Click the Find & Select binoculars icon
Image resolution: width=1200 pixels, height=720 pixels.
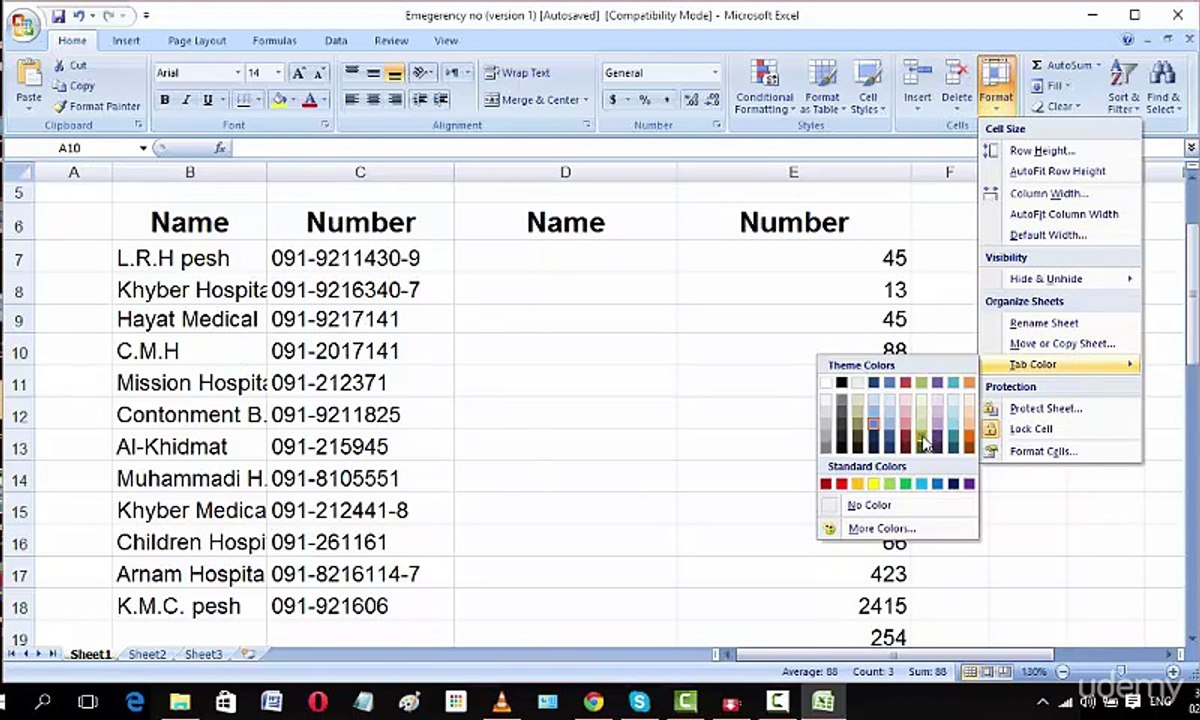coord(1162,74)
